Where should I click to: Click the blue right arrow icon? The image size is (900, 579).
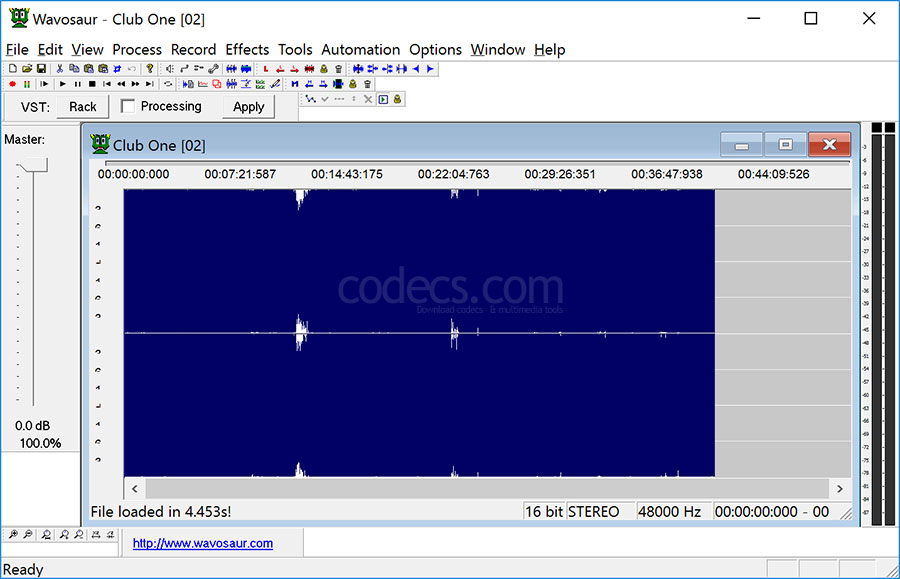click(430, 69)
